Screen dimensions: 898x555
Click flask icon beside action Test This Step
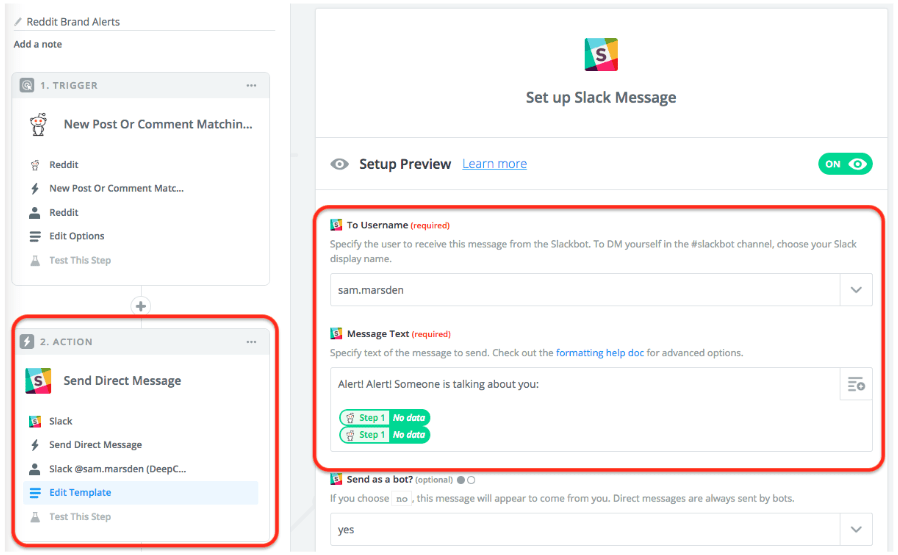35,517
